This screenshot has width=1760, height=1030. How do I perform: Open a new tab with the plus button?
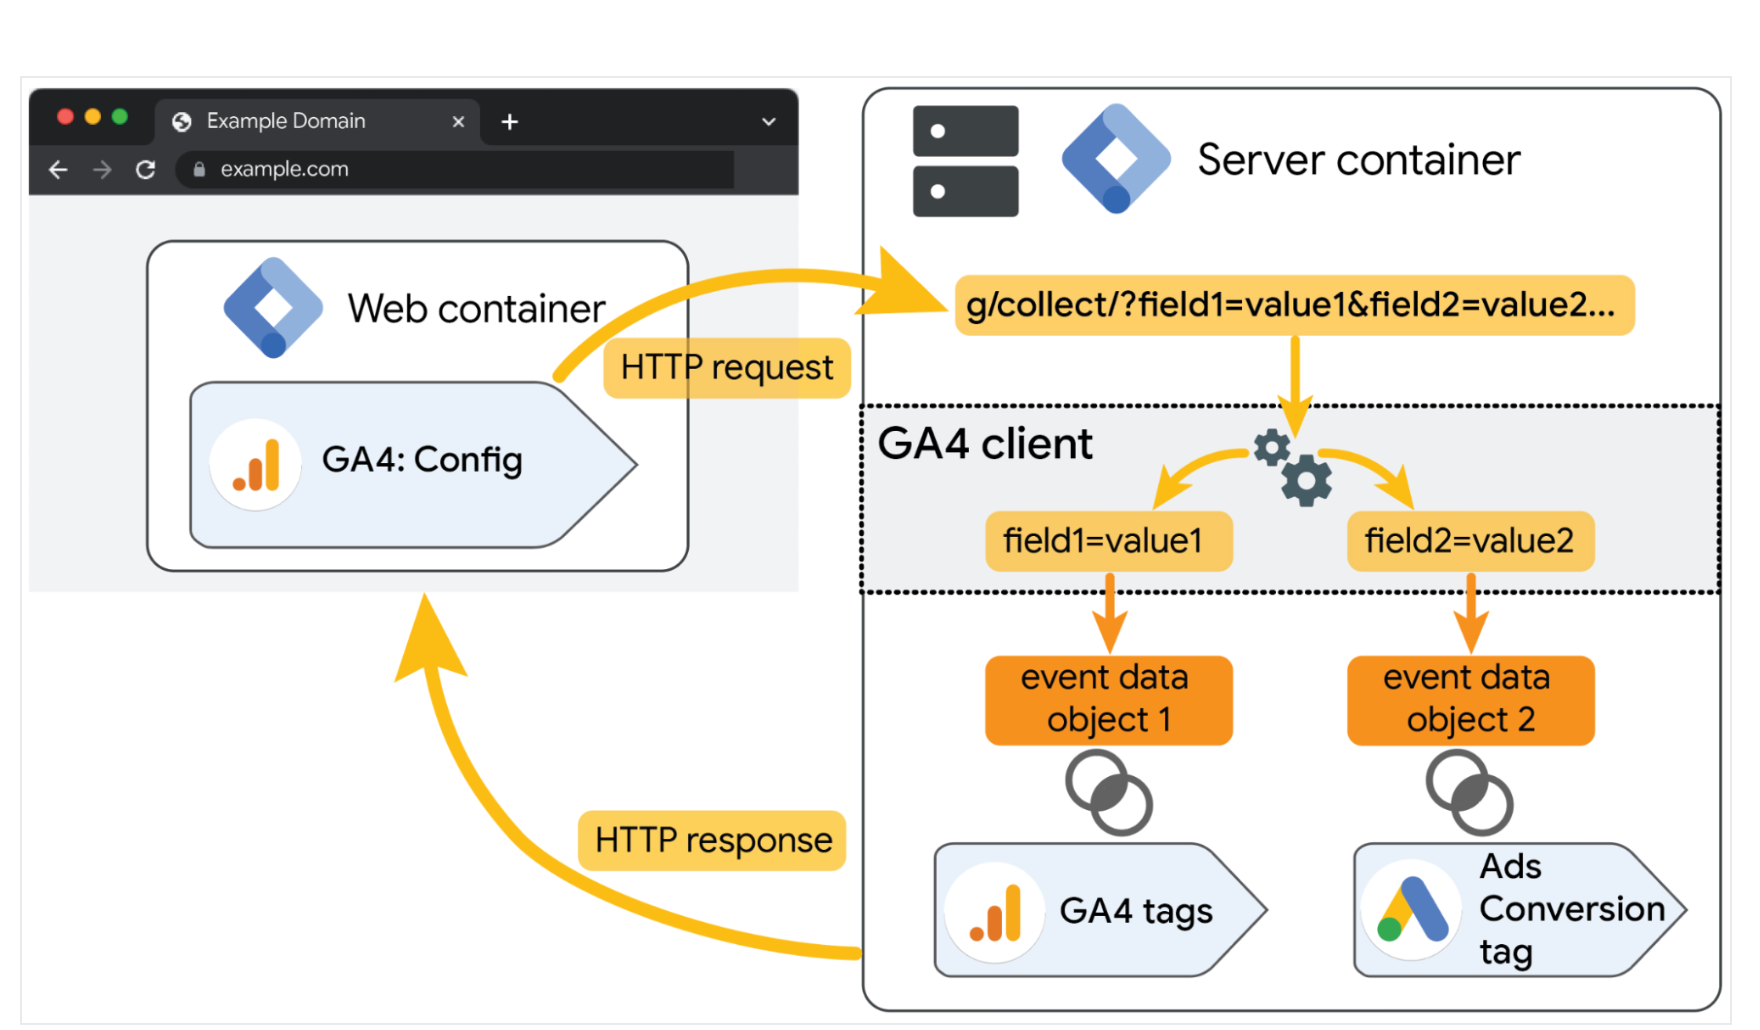point(510,122)
